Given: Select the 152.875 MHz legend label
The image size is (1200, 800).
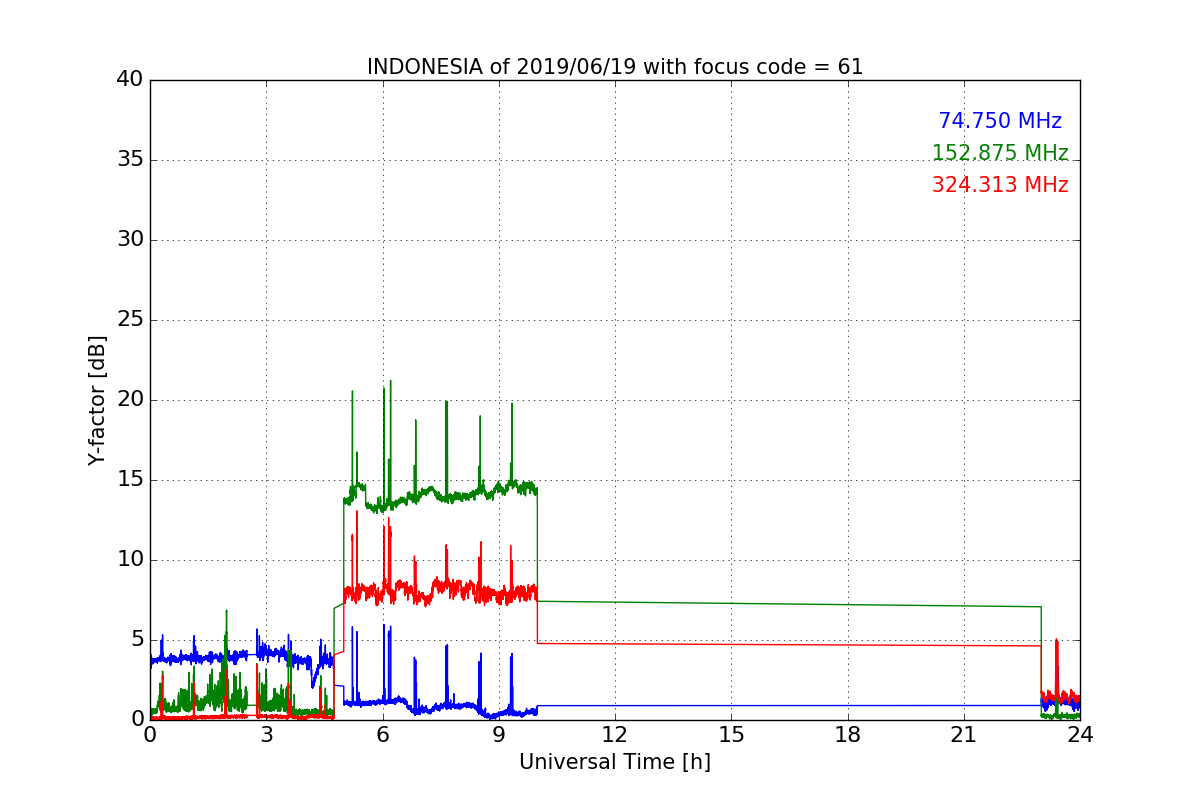Looking at the screenshot, I should 1000,153.
